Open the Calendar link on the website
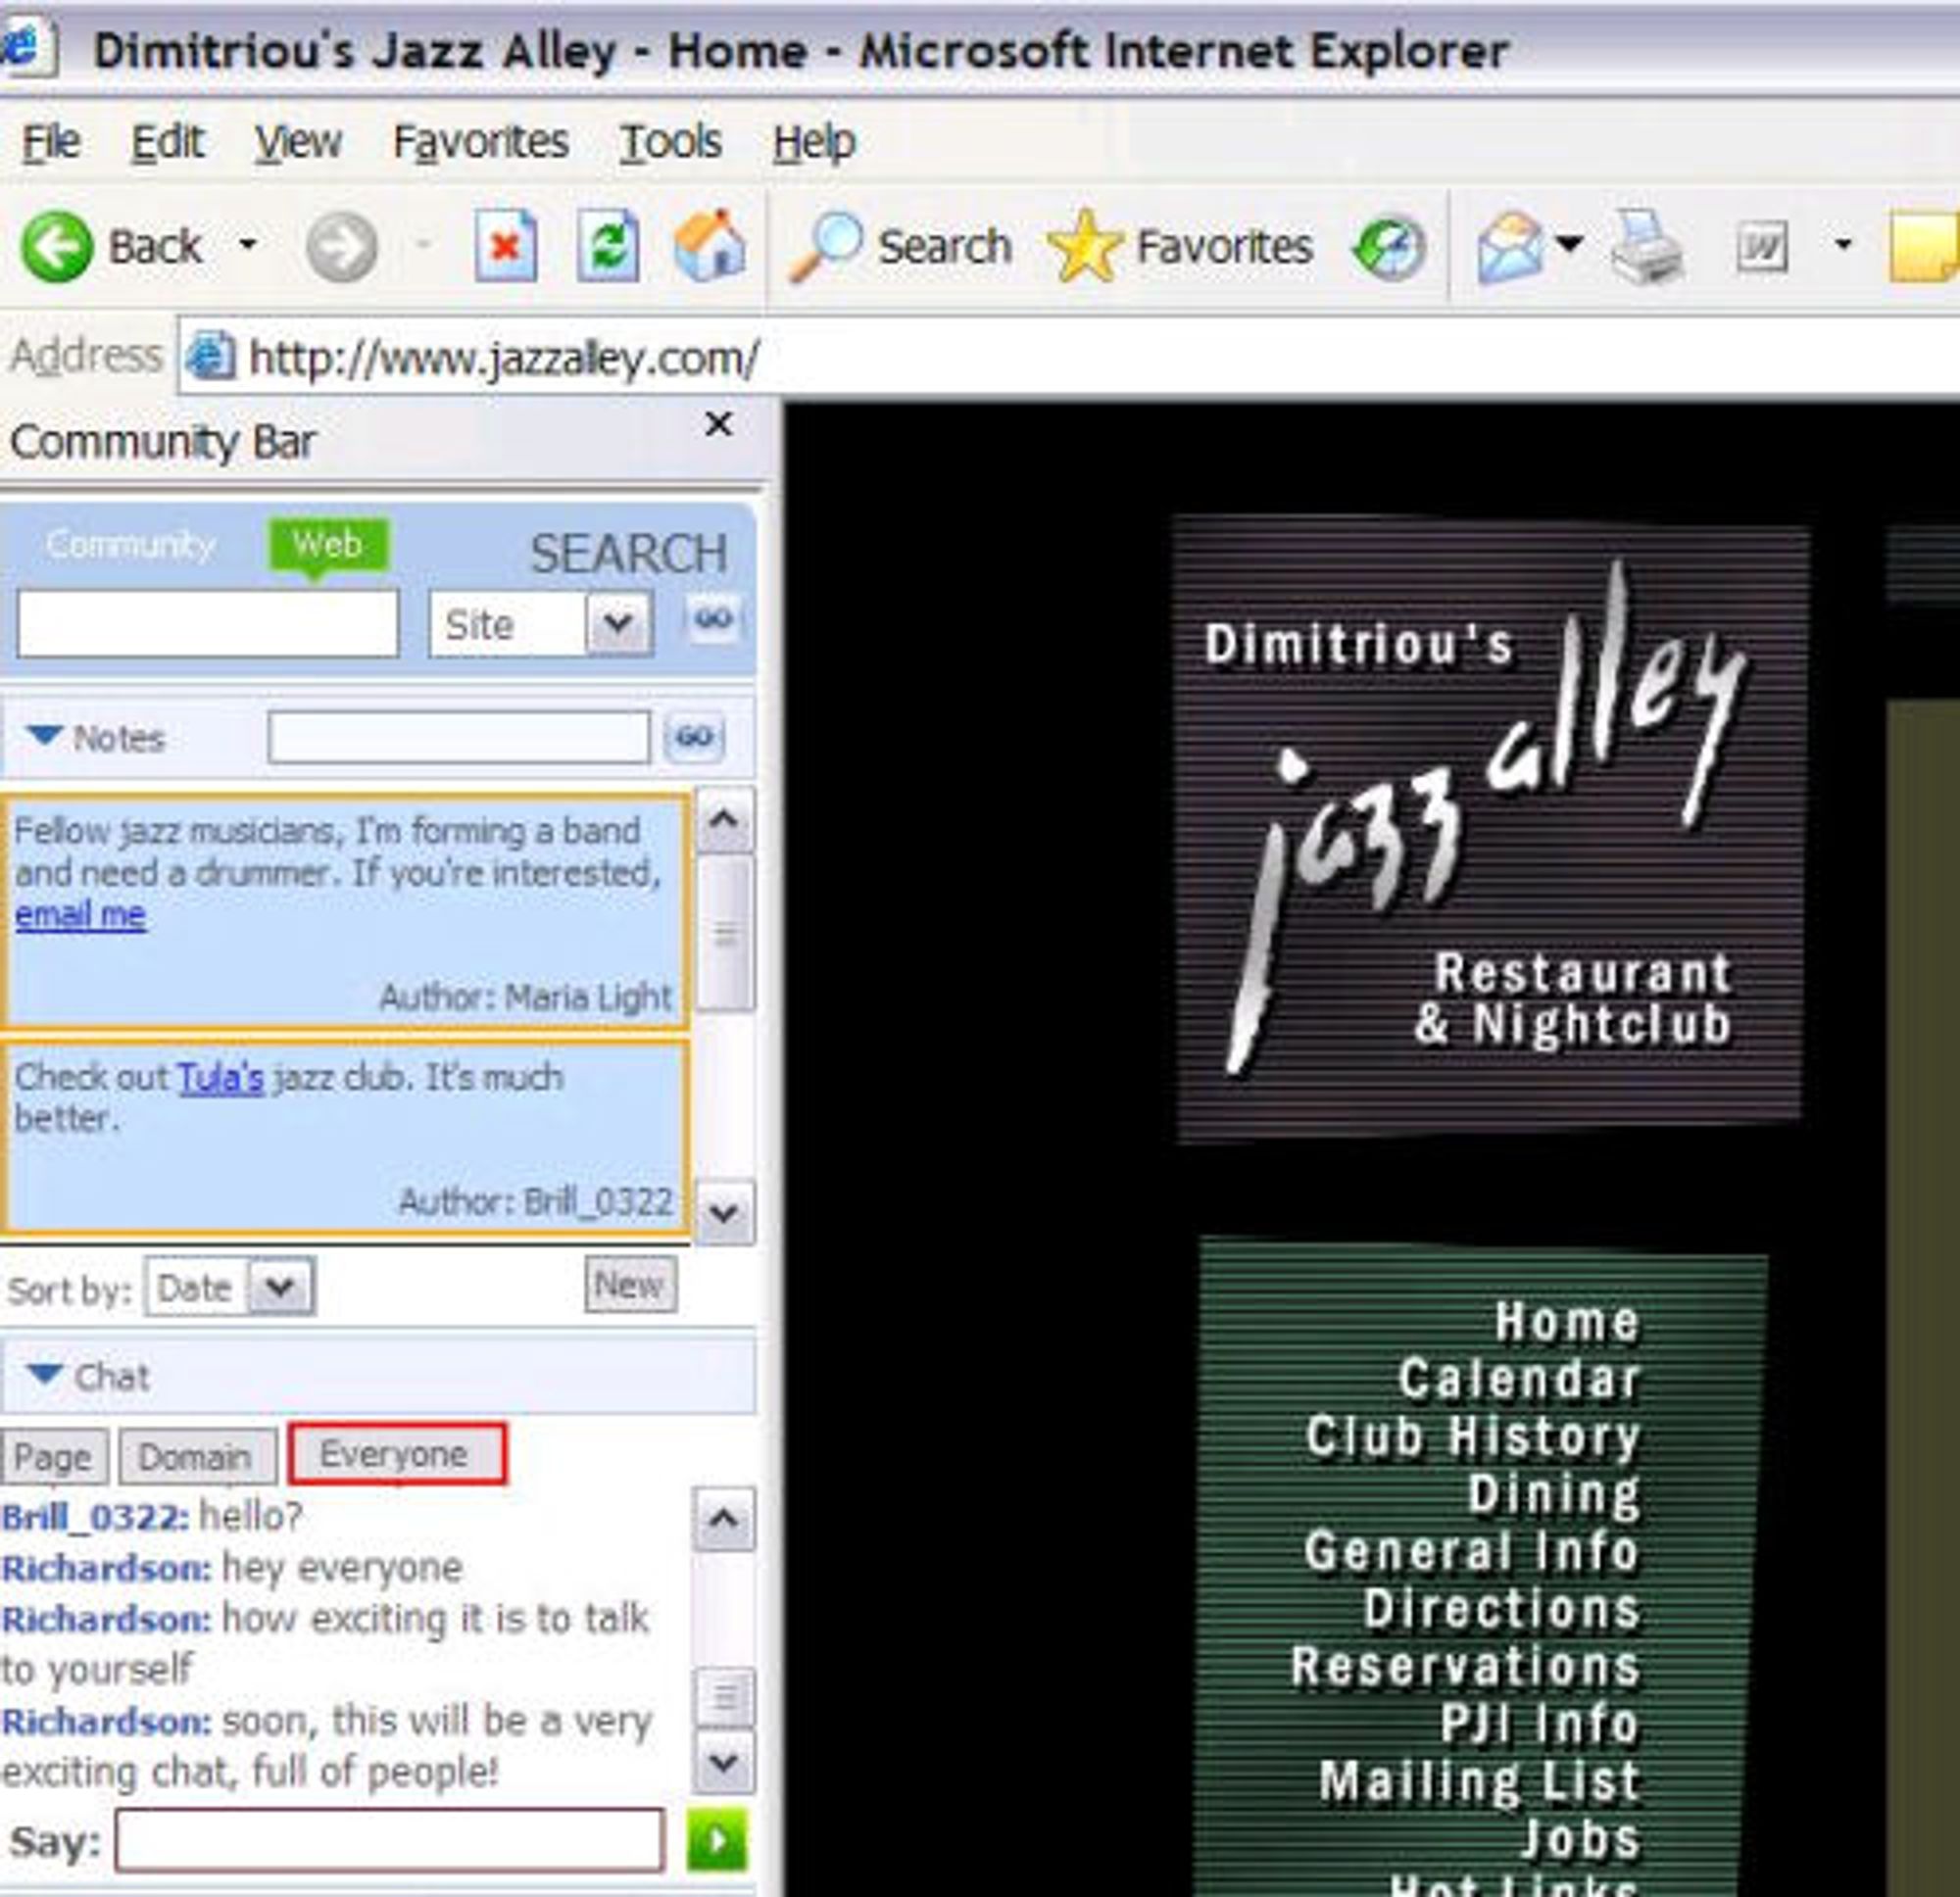The image size is (1960, 1897). tap(1519, 1379)
